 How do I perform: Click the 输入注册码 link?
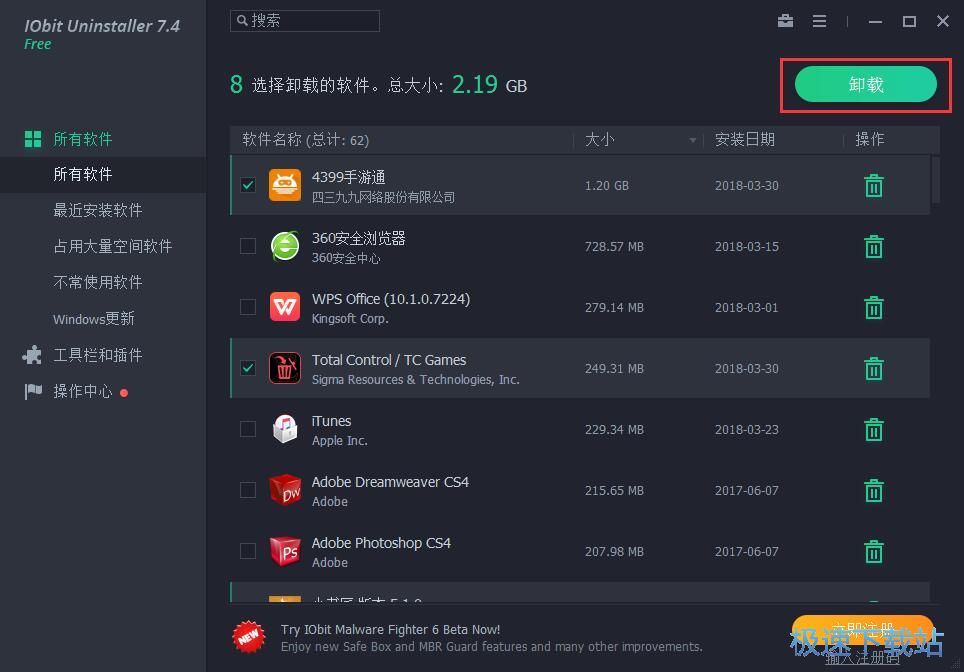click(863, 658)
